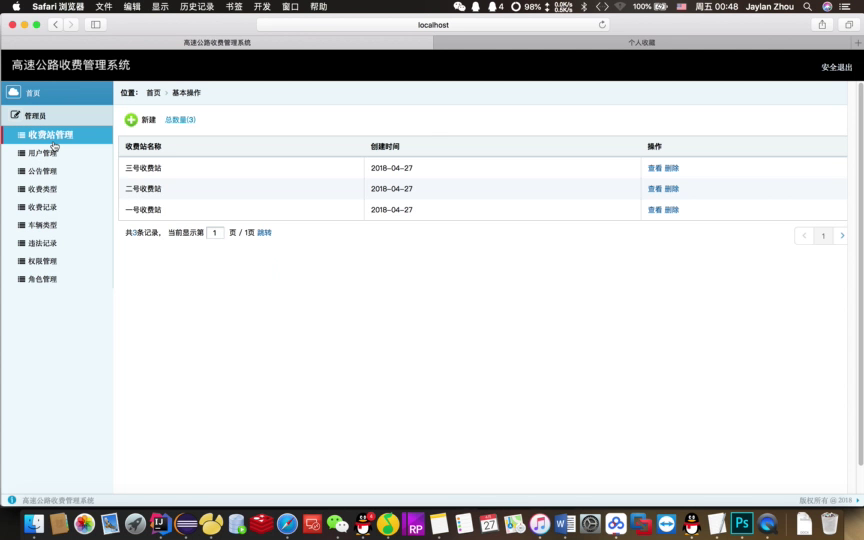Open 违法记录 in the sidebar
The width and height of the screenshot is (864, 540).
[x=42, y=243]
